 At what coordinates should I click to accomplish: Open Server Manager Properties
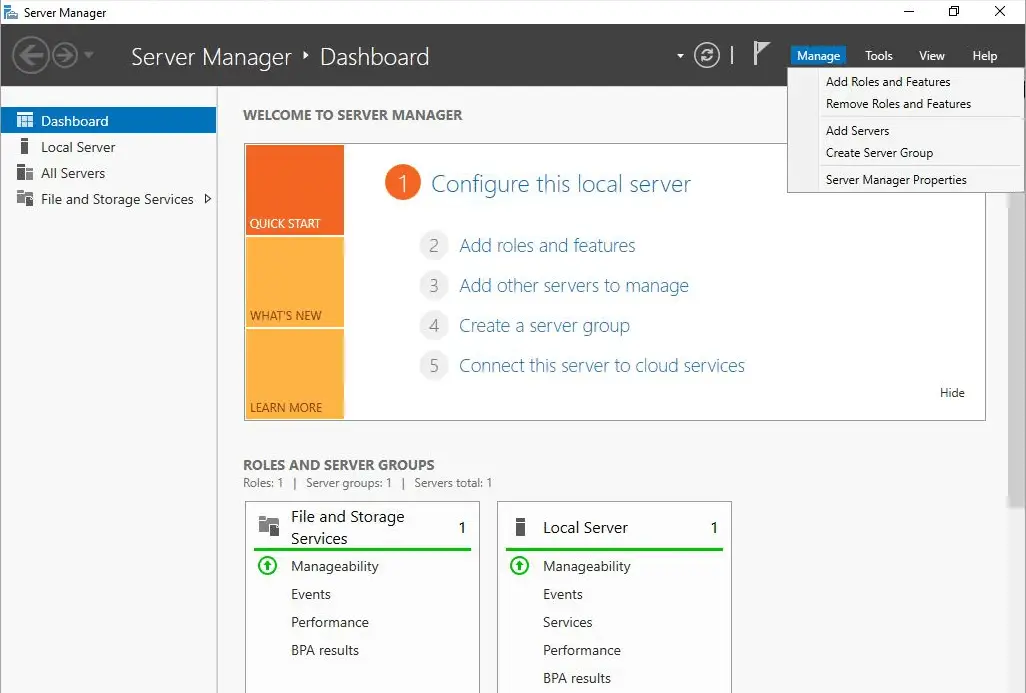pos(896,180)
